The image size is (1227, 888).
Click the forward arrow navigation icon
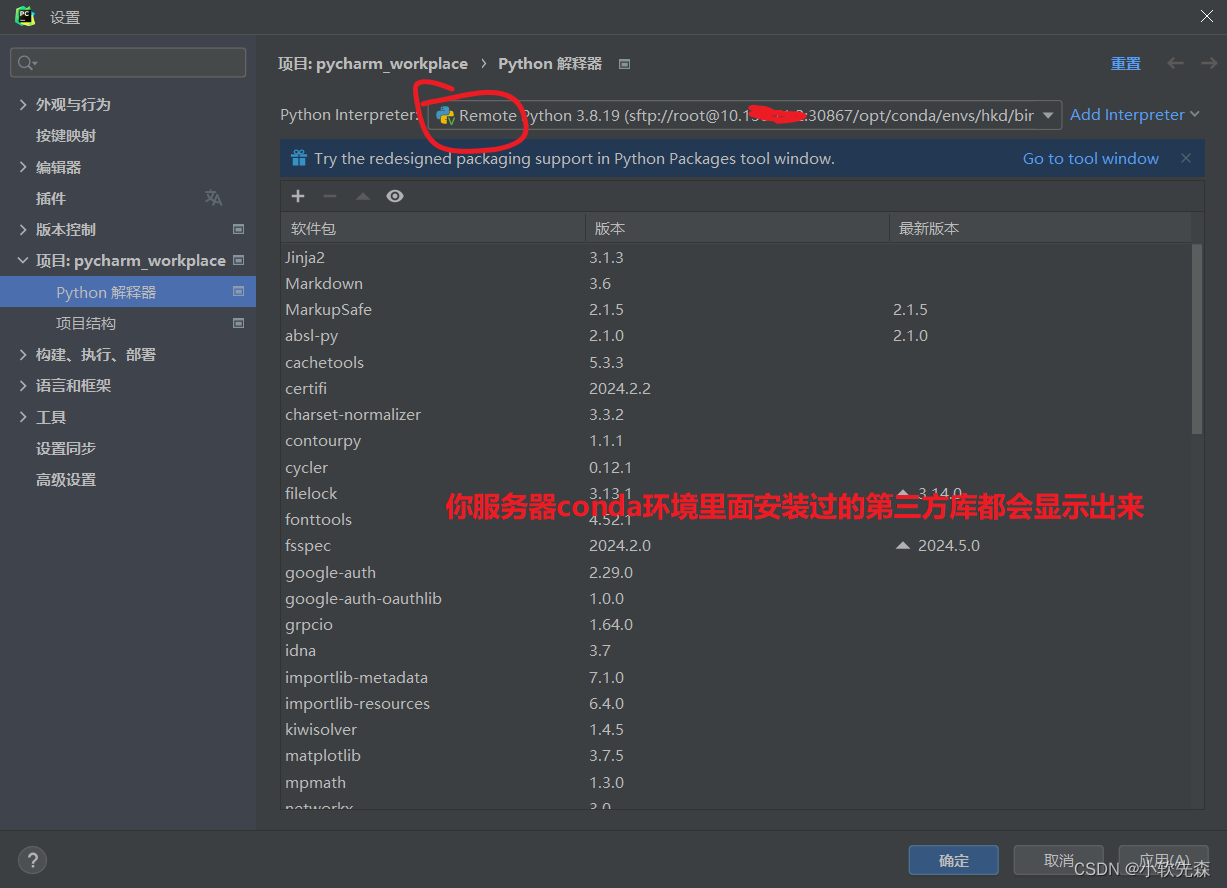click(x=1208, y=63)
